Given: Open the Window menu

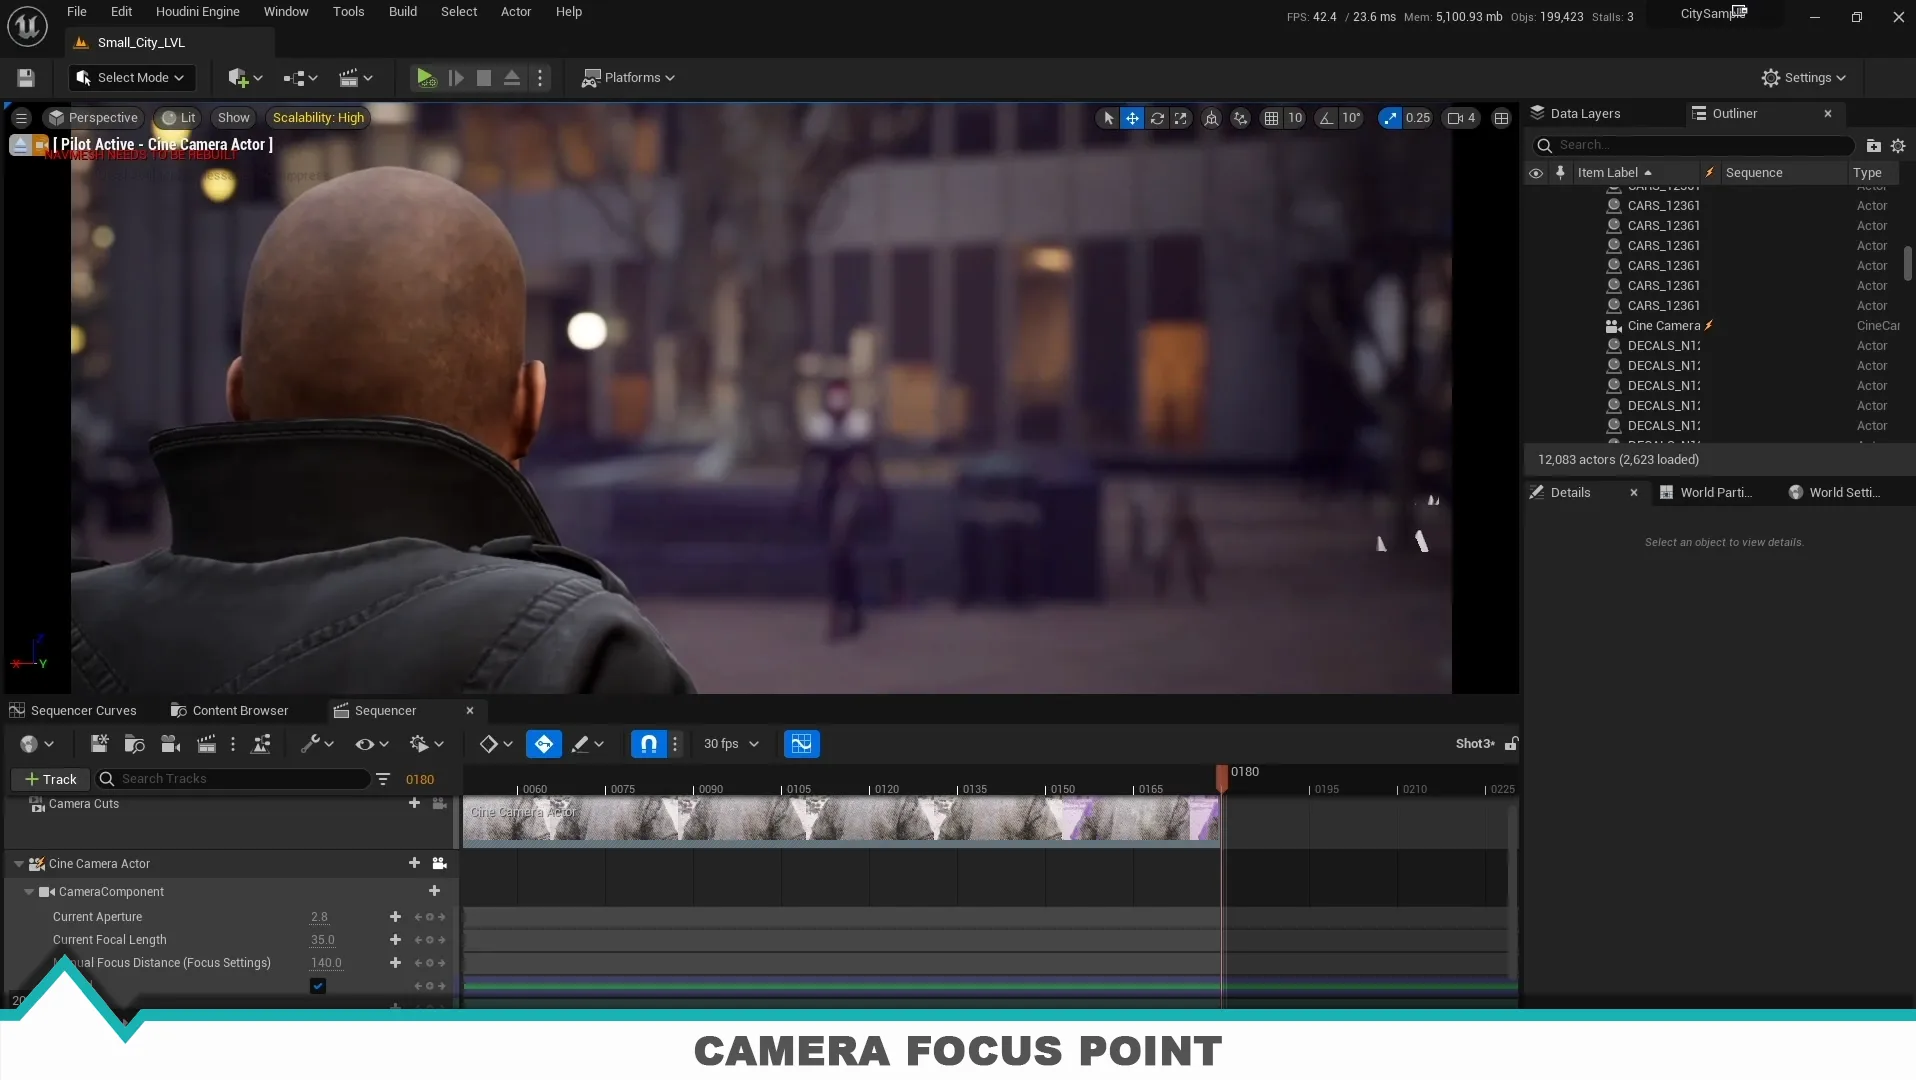Looking at the screenshot, I should pyautogui.click(x=285, y=11).
